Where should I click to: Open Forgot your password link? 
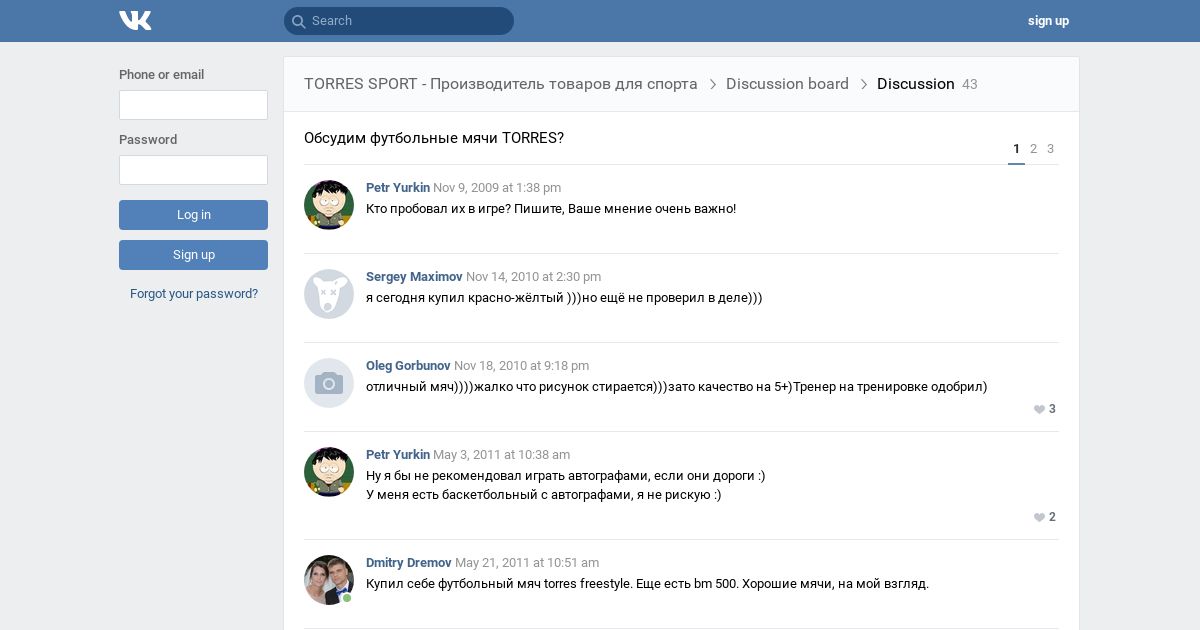194,294
